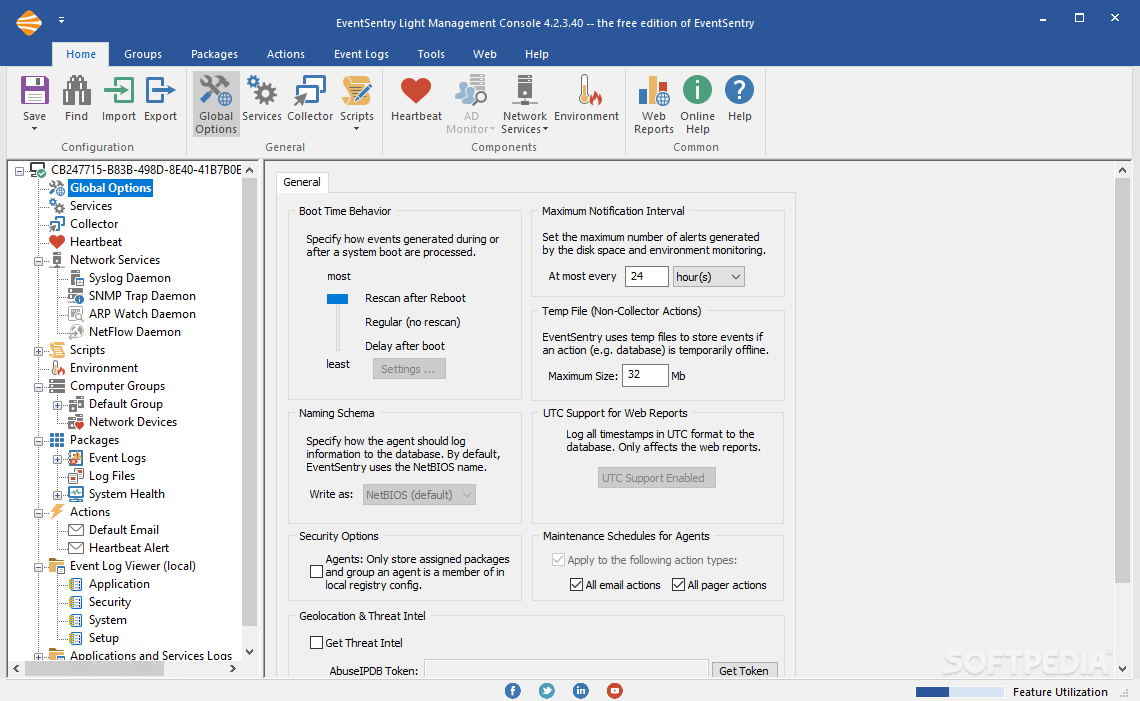Collapse the Network Services tree node
The height and width of the screenshot is (701, 1140).
pyautogui.click(x=39, y=260)
